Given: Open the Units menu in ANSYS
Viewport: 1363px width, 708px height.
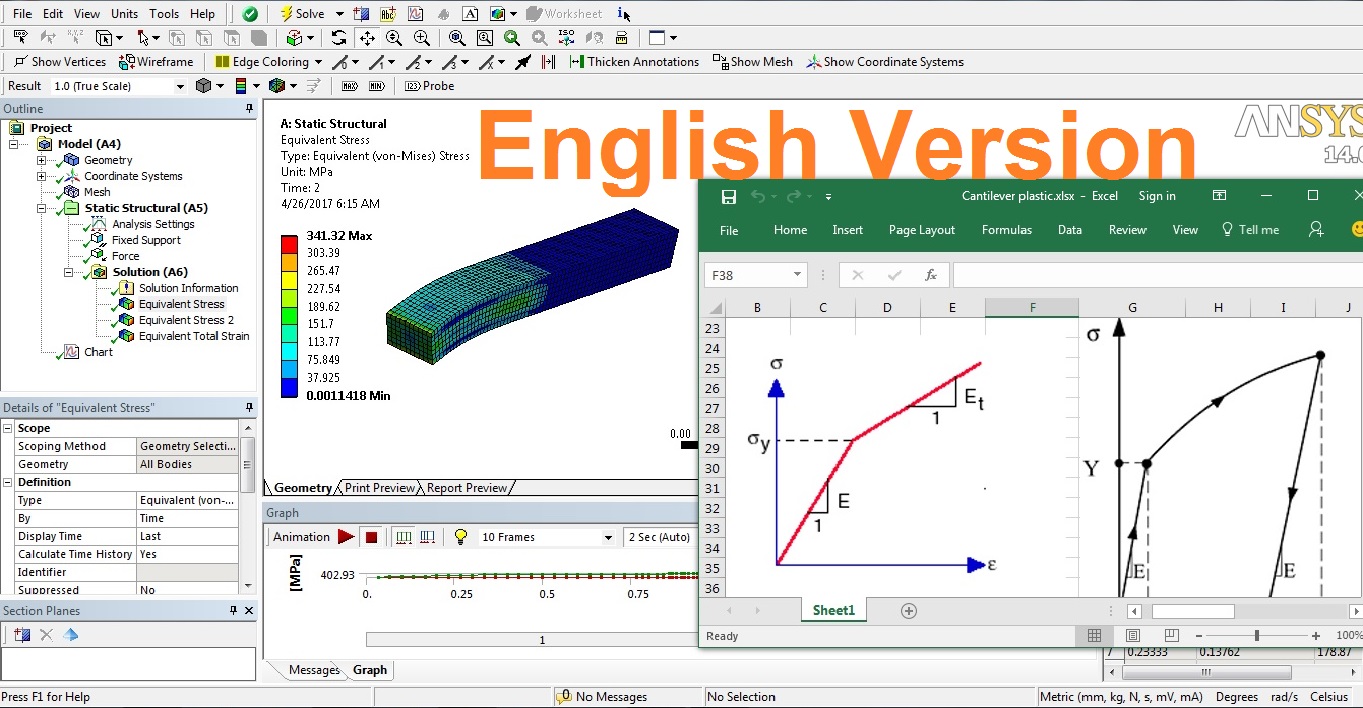Looking at the screenshot, I should (124, 14).
